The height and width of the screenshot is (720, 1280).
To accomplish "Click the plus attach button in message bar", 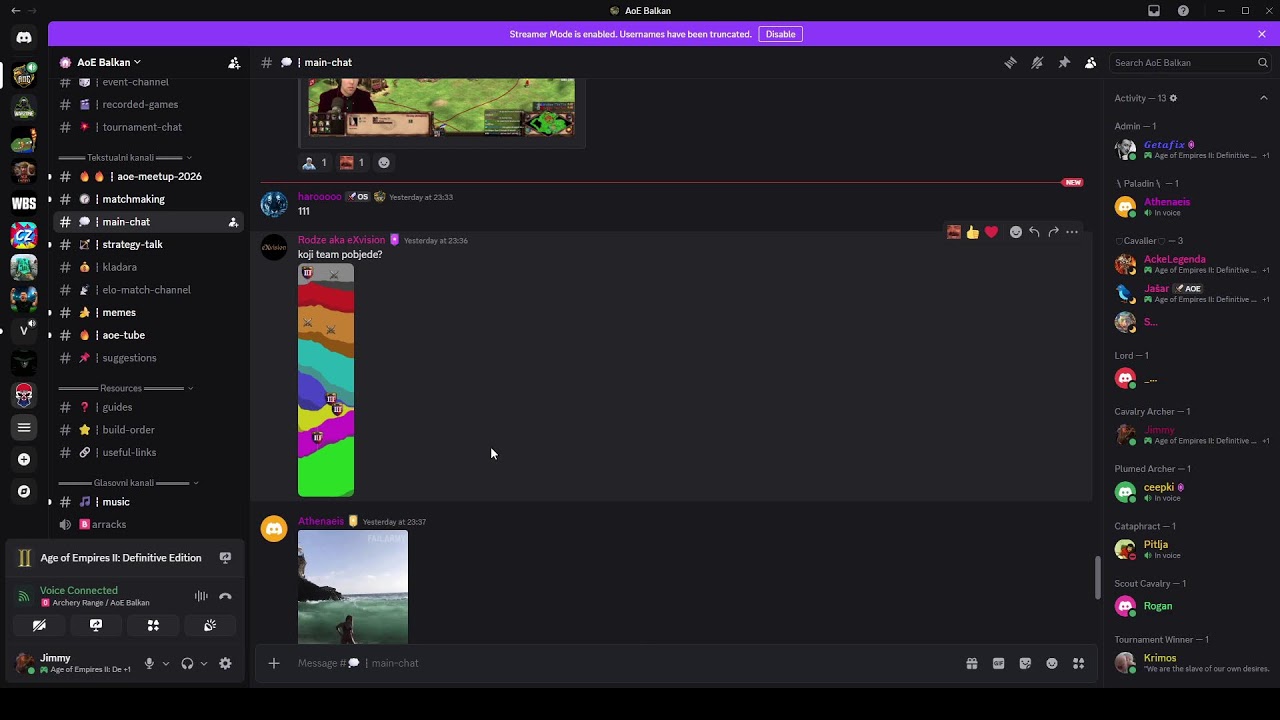I will tap(273, 663).
